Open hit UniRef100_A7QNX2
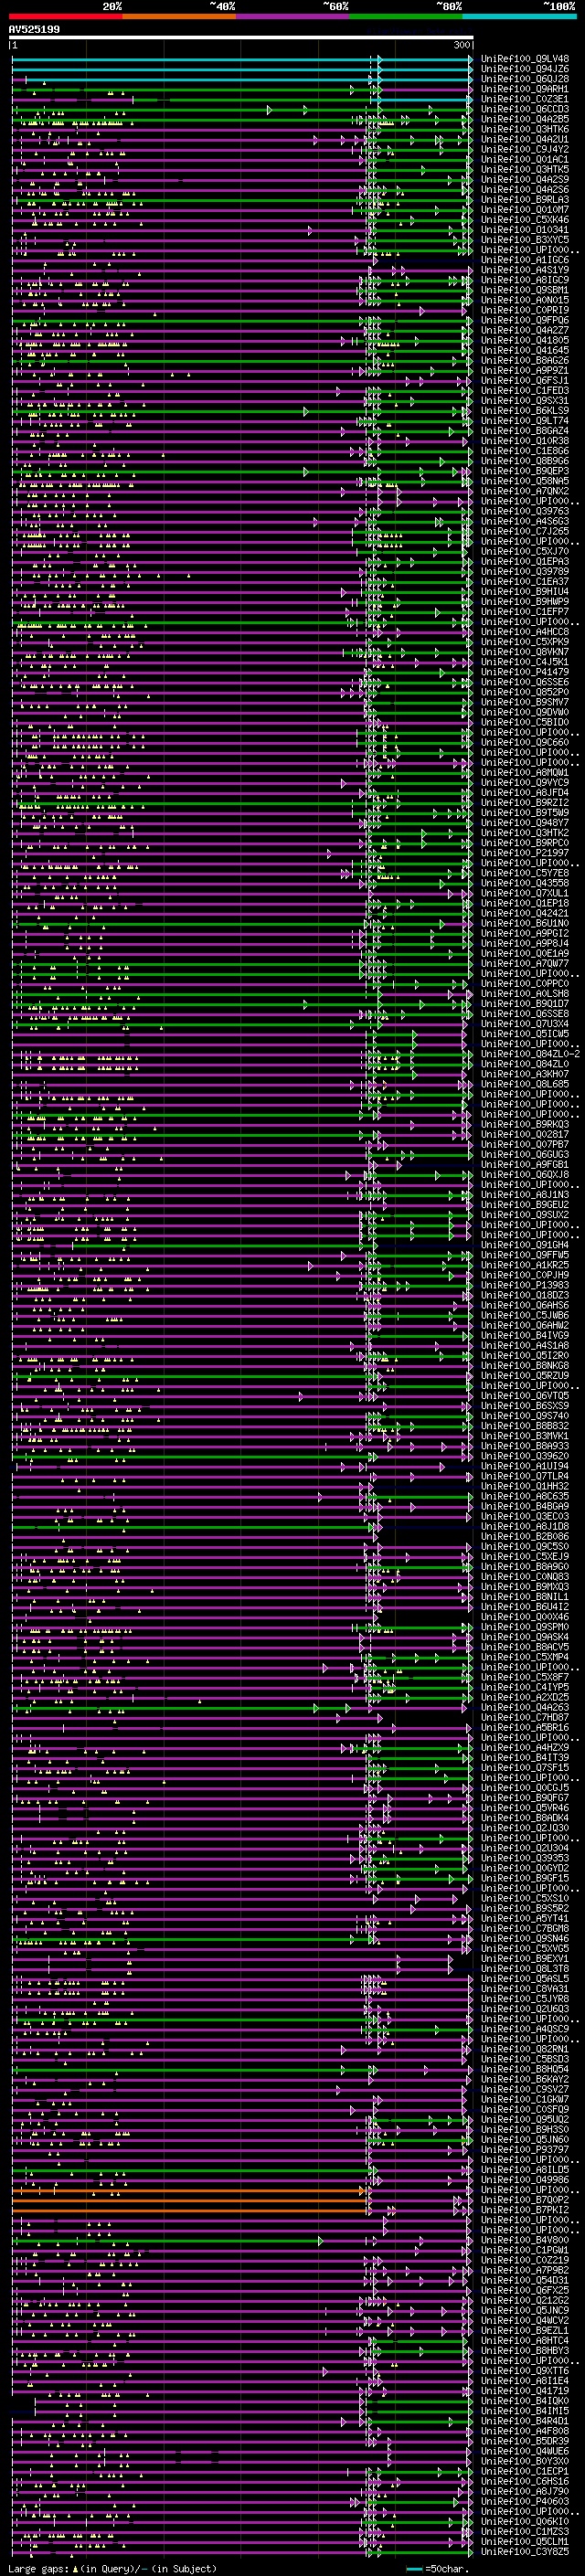This screenshot has width=585, height=2576. tap(525, 491)
